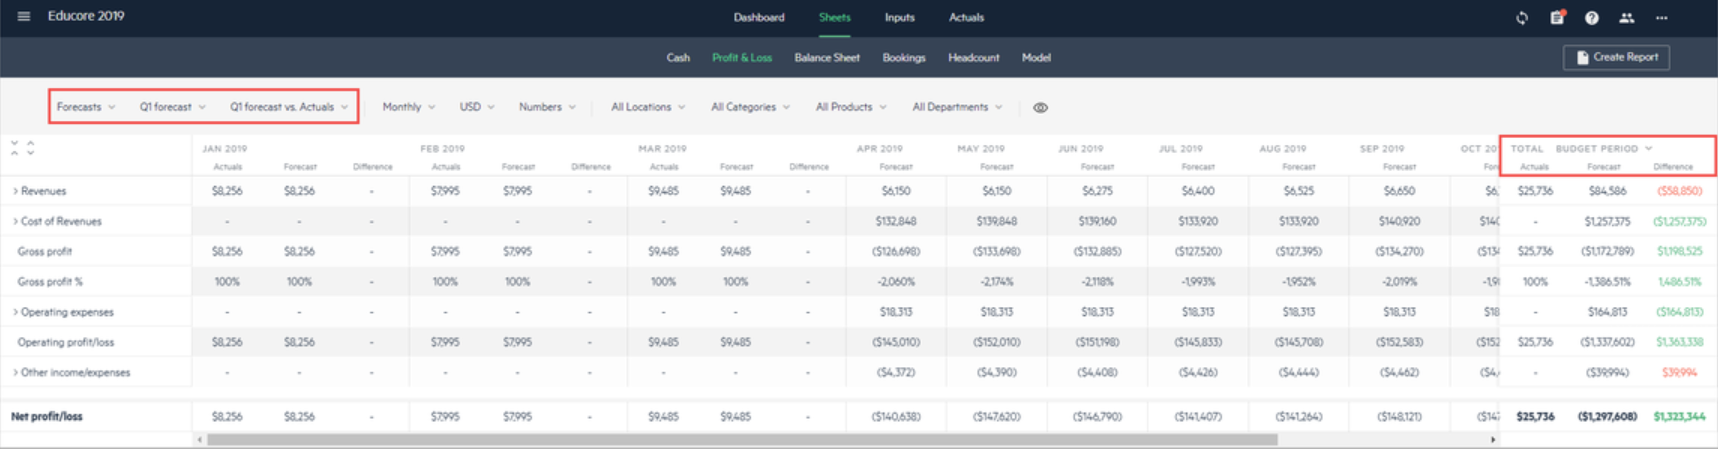
Task: Click the Create Report button
Action: coord(1616,57)
